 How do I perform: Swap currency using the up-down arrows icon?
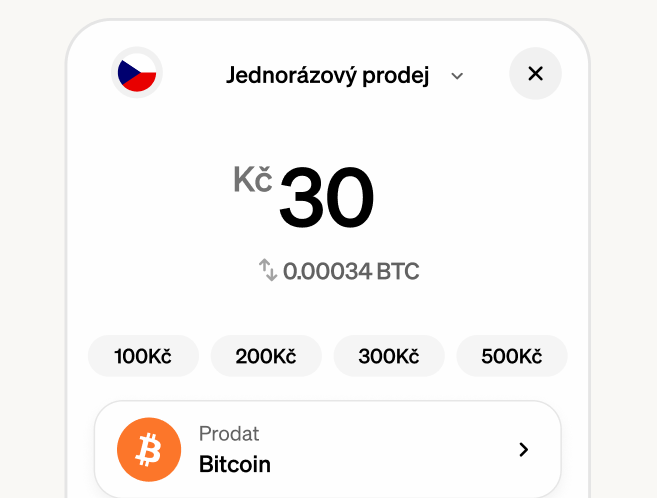[268, 270]
